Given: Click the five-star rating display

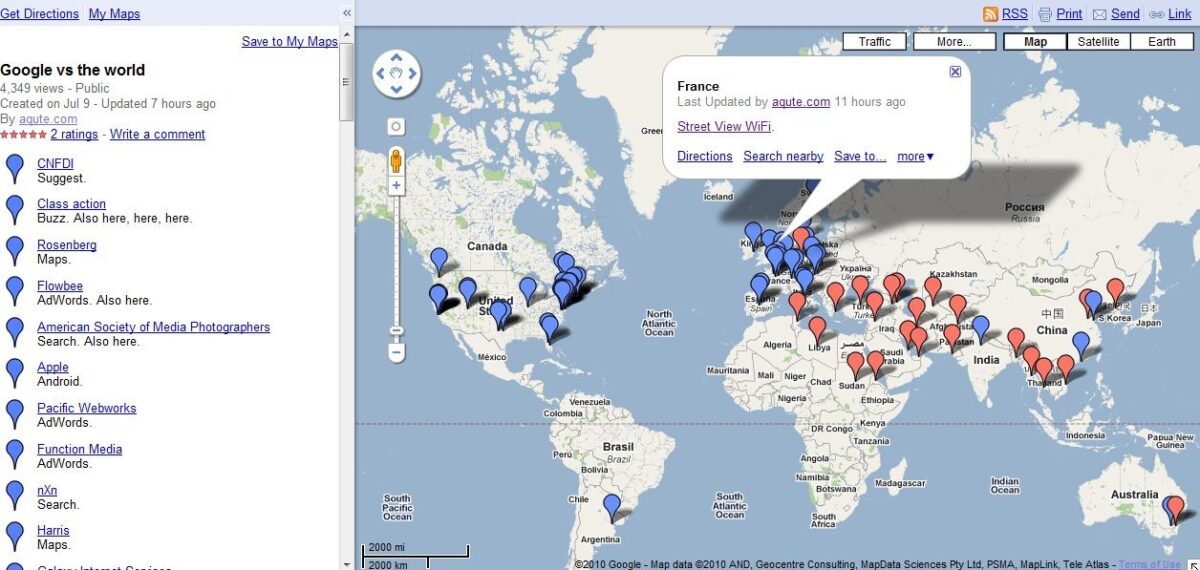Looking at the screenshot, I should [23, 134].
